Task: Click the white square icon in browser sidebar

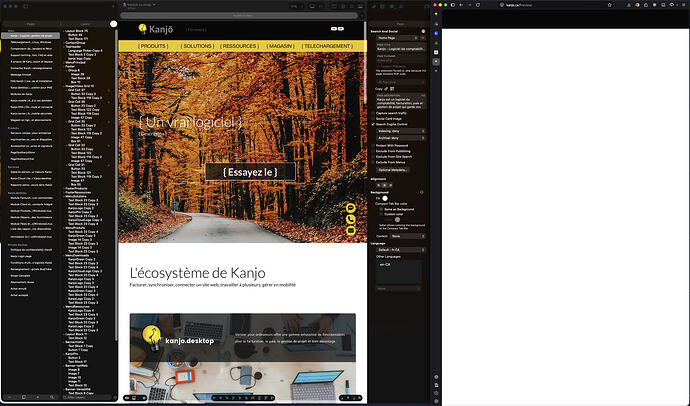Action: 436,52
